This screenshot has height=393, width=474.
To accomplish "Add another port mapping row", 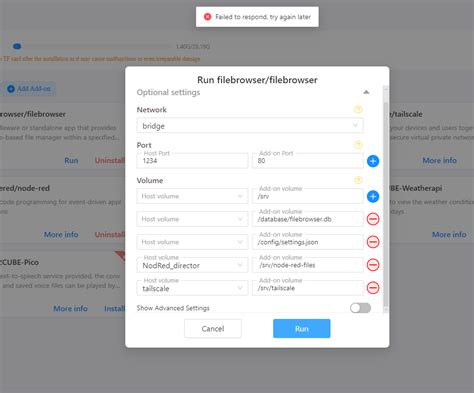I will coord(373,161).
